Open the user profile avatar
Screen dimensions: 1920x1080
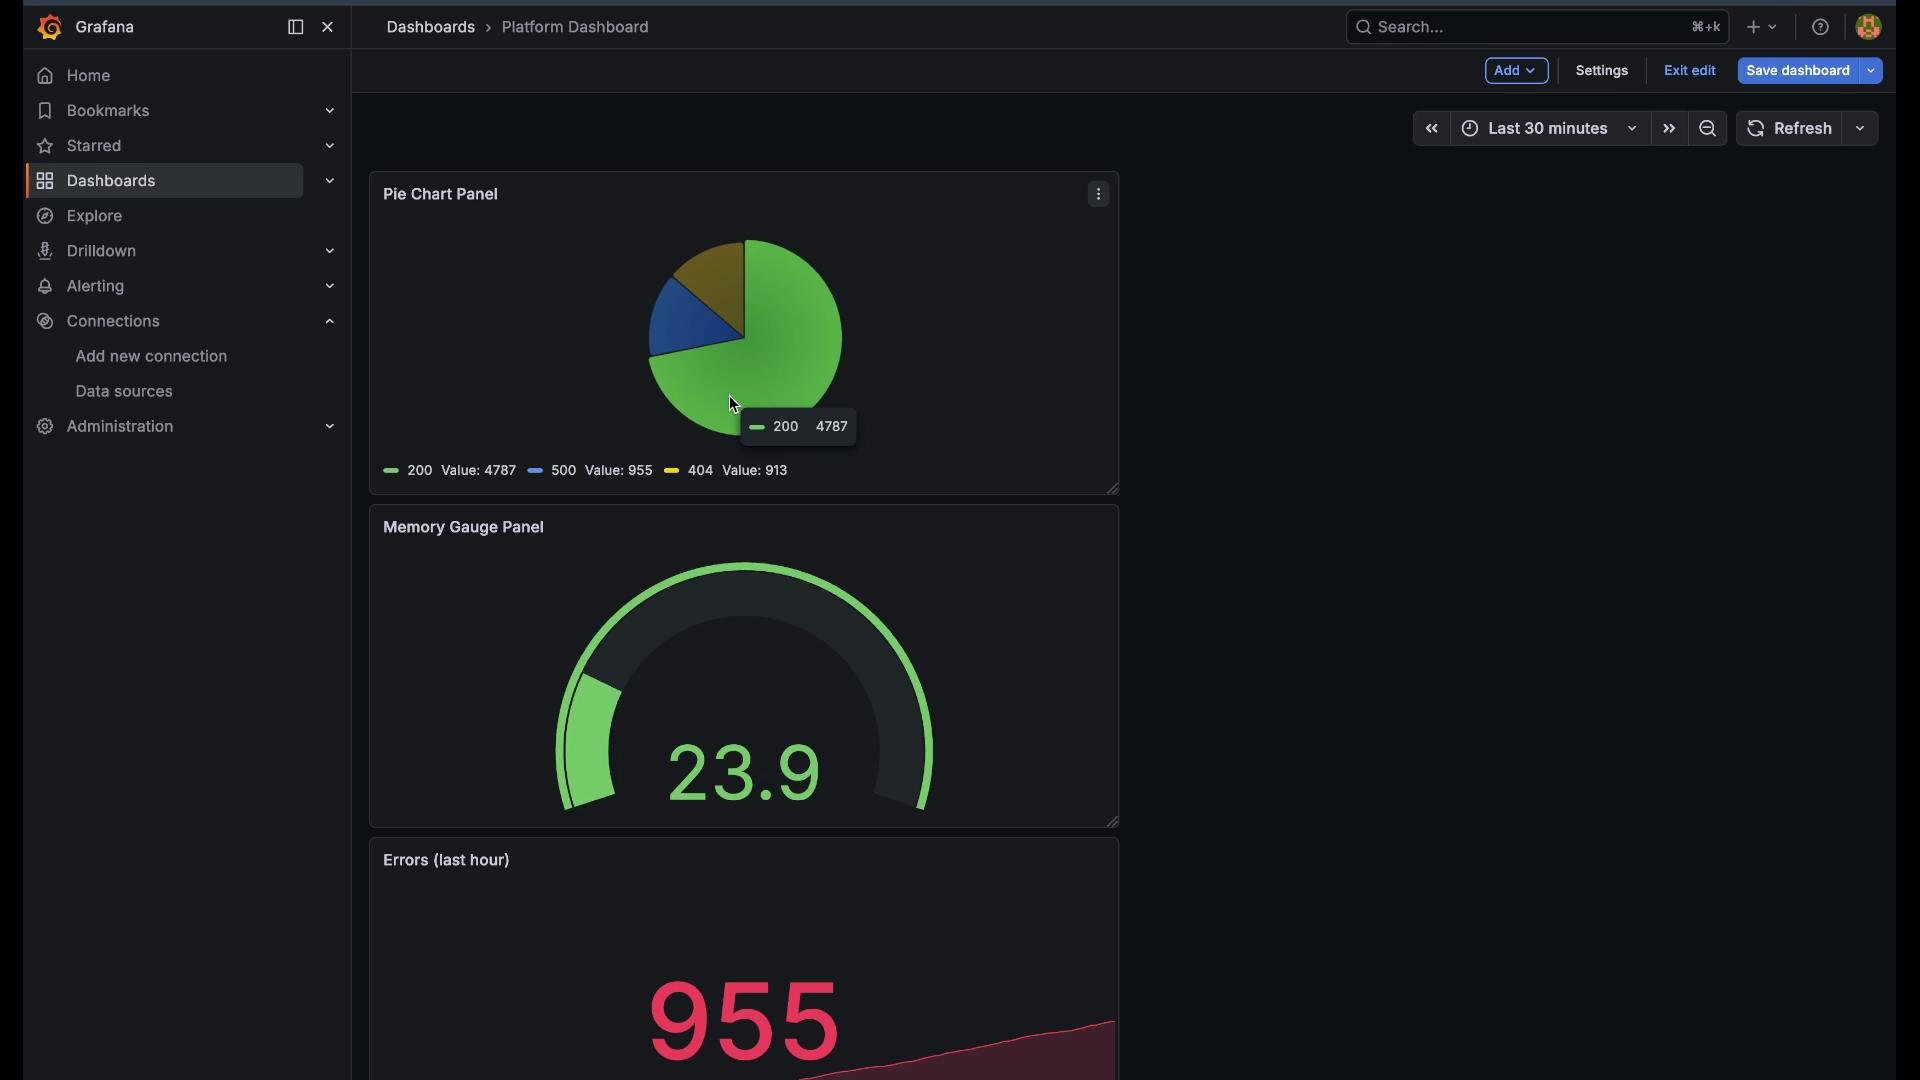1869,27
